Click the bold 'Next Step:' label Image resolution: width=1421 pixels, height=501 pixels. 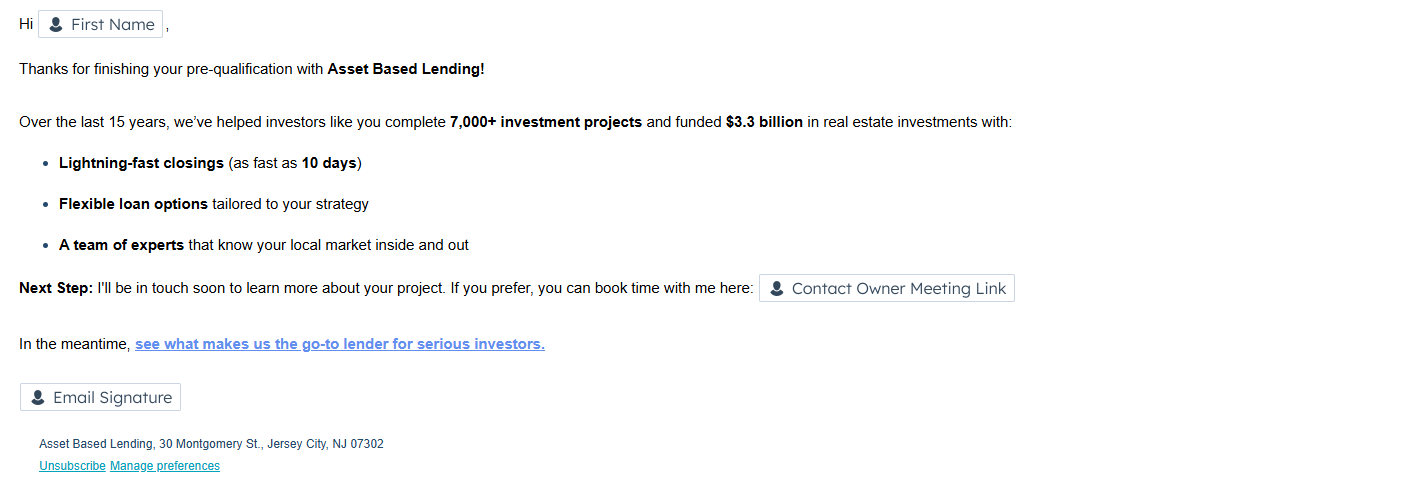click(56, 288)
